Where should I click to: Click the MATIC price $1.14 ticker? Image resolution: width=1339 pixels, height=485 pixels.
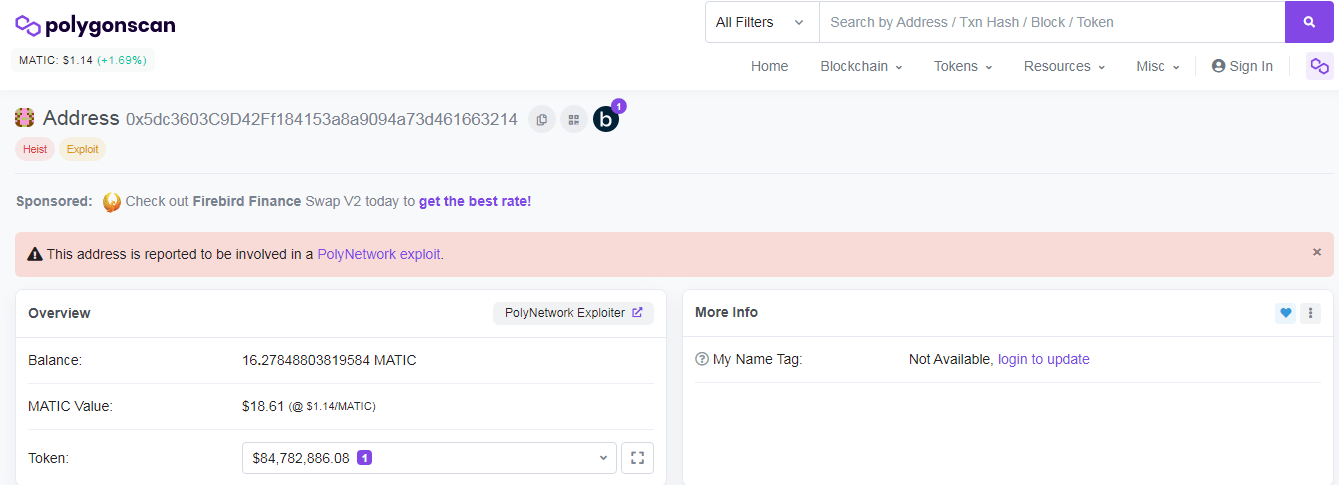83,60
